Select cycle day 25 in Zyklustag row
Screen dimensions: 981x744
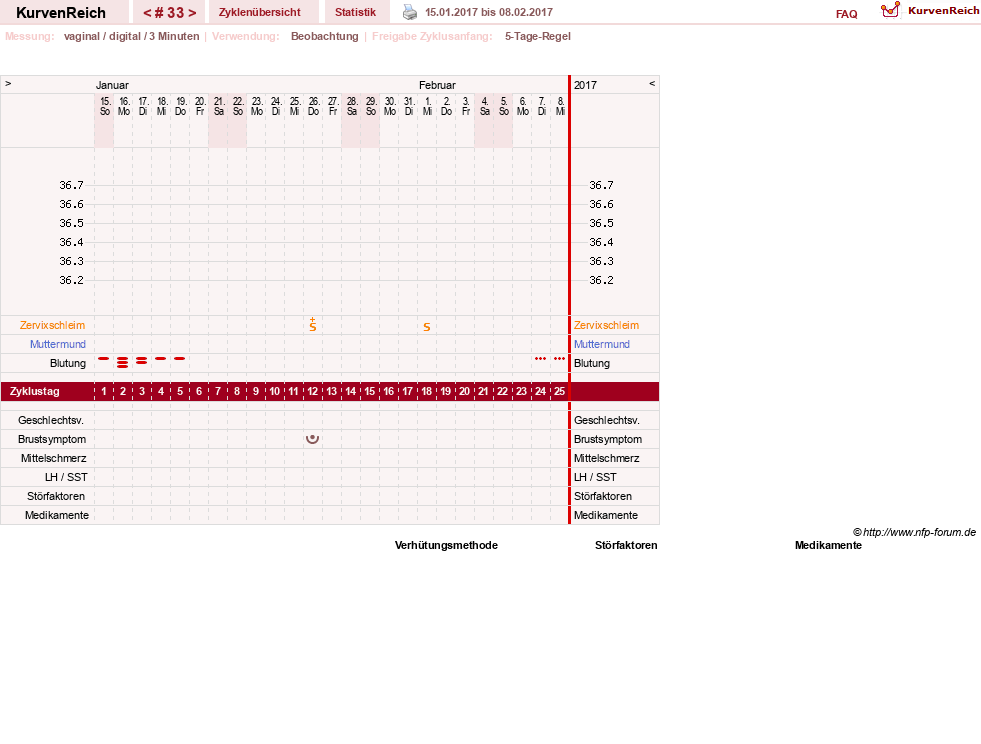pos(559,392)
